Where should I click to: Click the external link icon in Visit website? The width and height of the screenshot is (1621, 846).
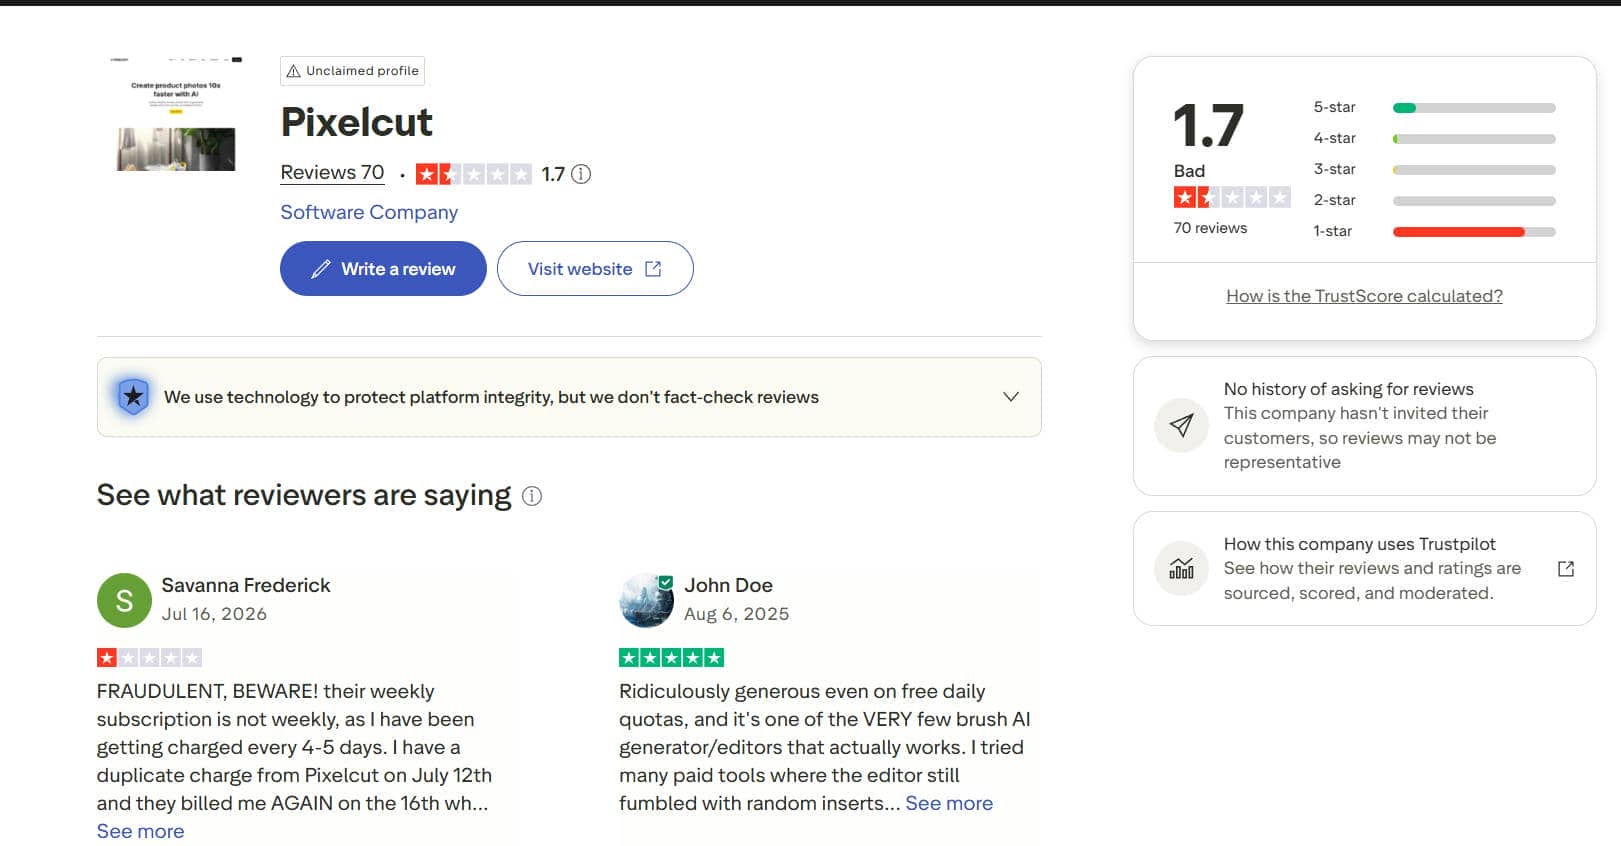tap(653, 269)
